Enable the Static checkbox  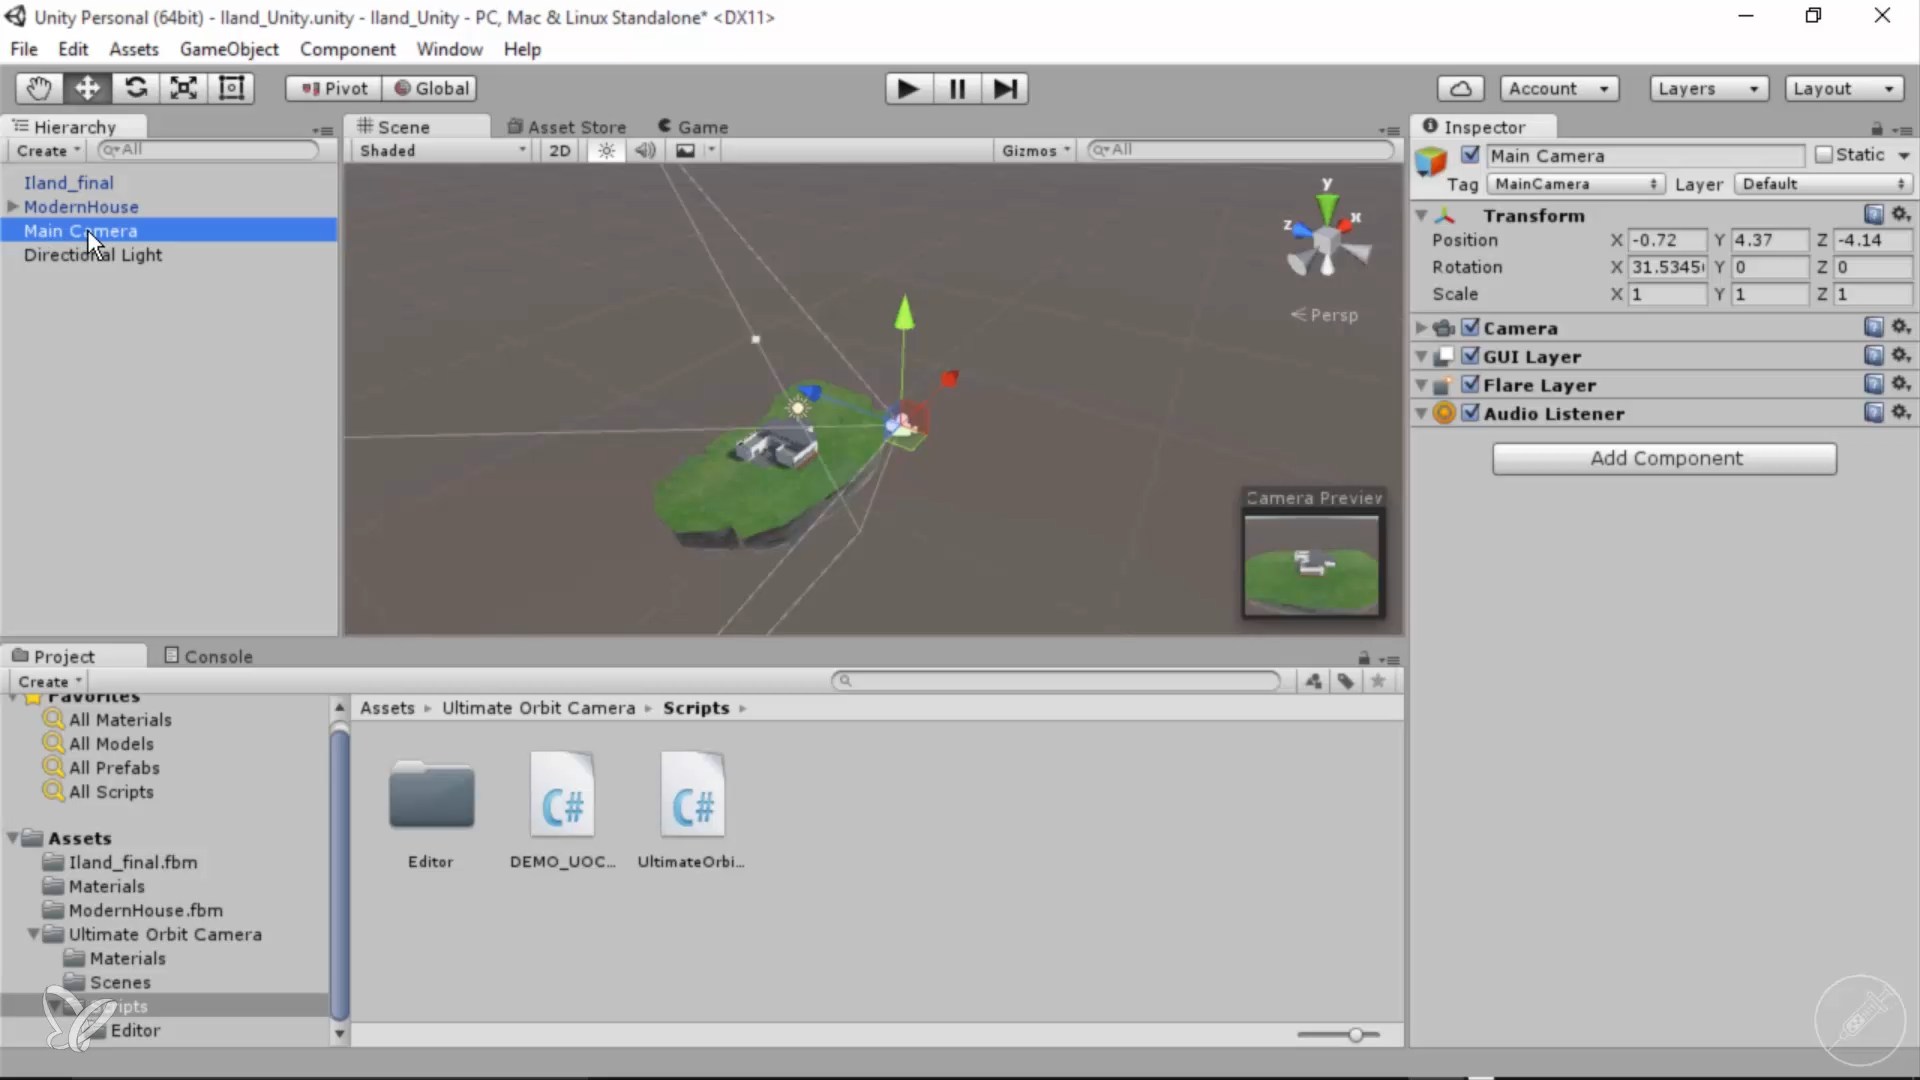pos(1824,155)
